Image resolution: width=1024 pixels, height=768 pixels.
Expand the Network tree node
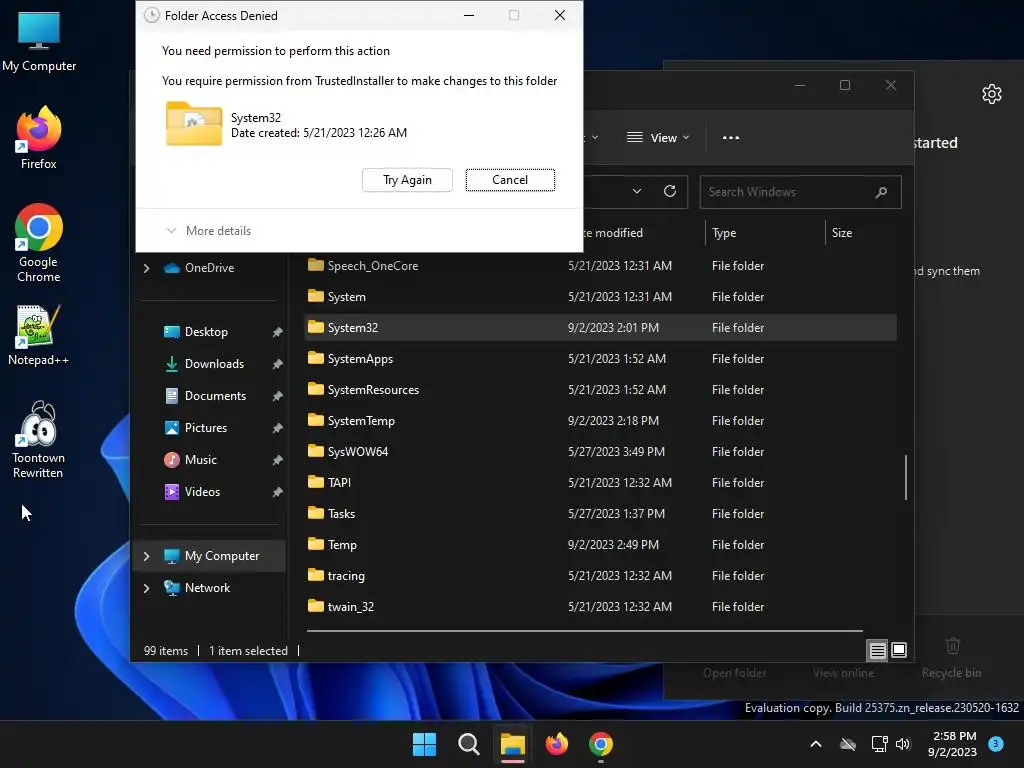pyautogui.click(x=146, y=588)
